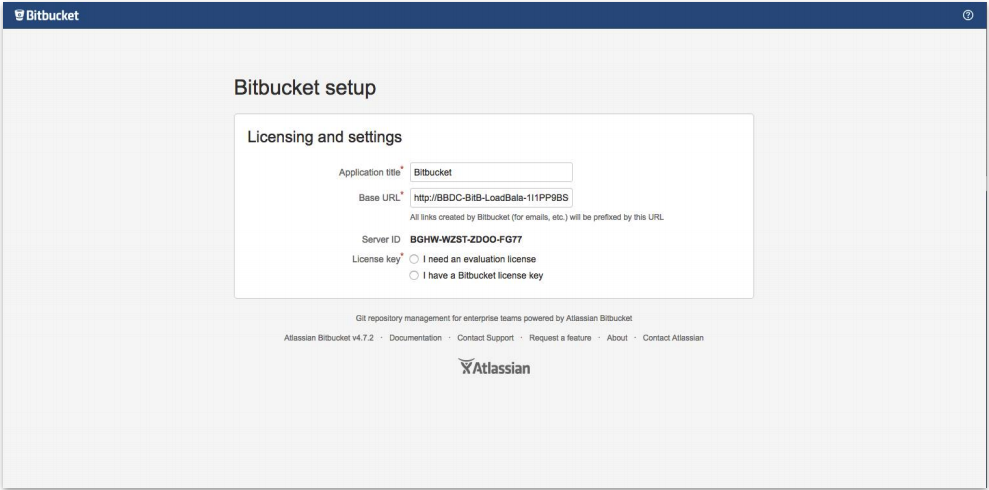The height and width of the screenshot is (490, 989).
Task: Click inside the Base URL text field
Action: (x=491, y=197)
